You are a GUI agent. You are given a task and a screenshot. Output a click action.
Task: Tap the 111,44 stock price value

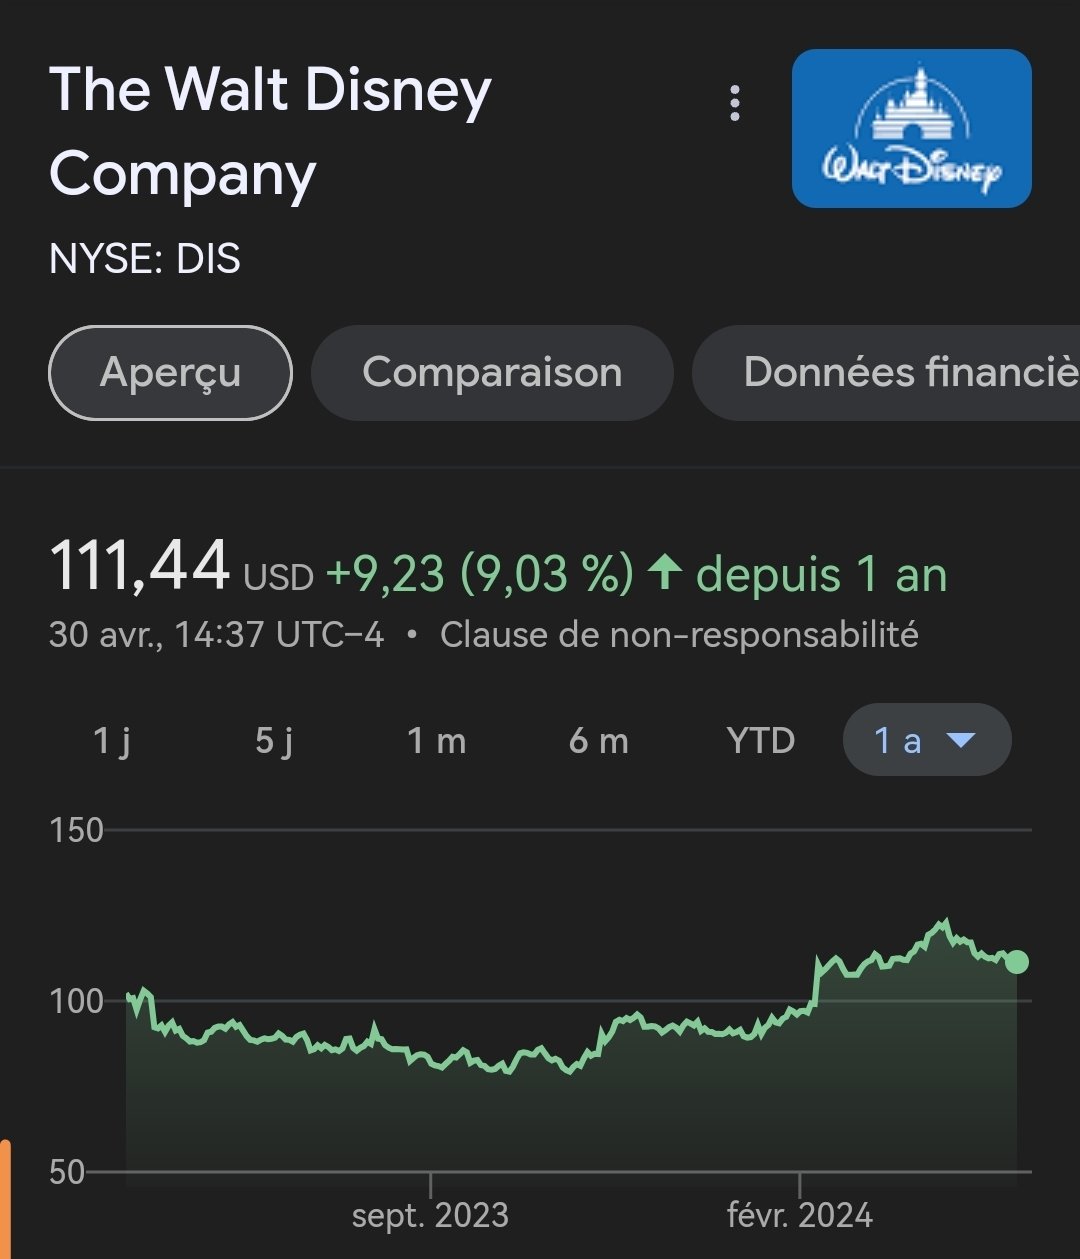coord(140,567)
